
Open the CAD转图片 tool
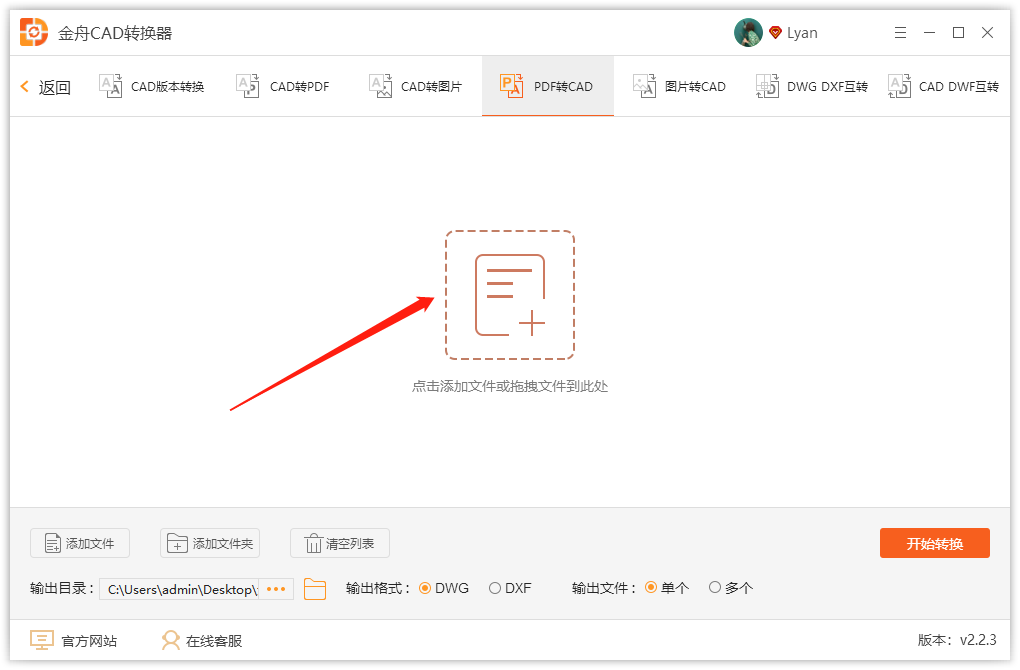point(415,86)
